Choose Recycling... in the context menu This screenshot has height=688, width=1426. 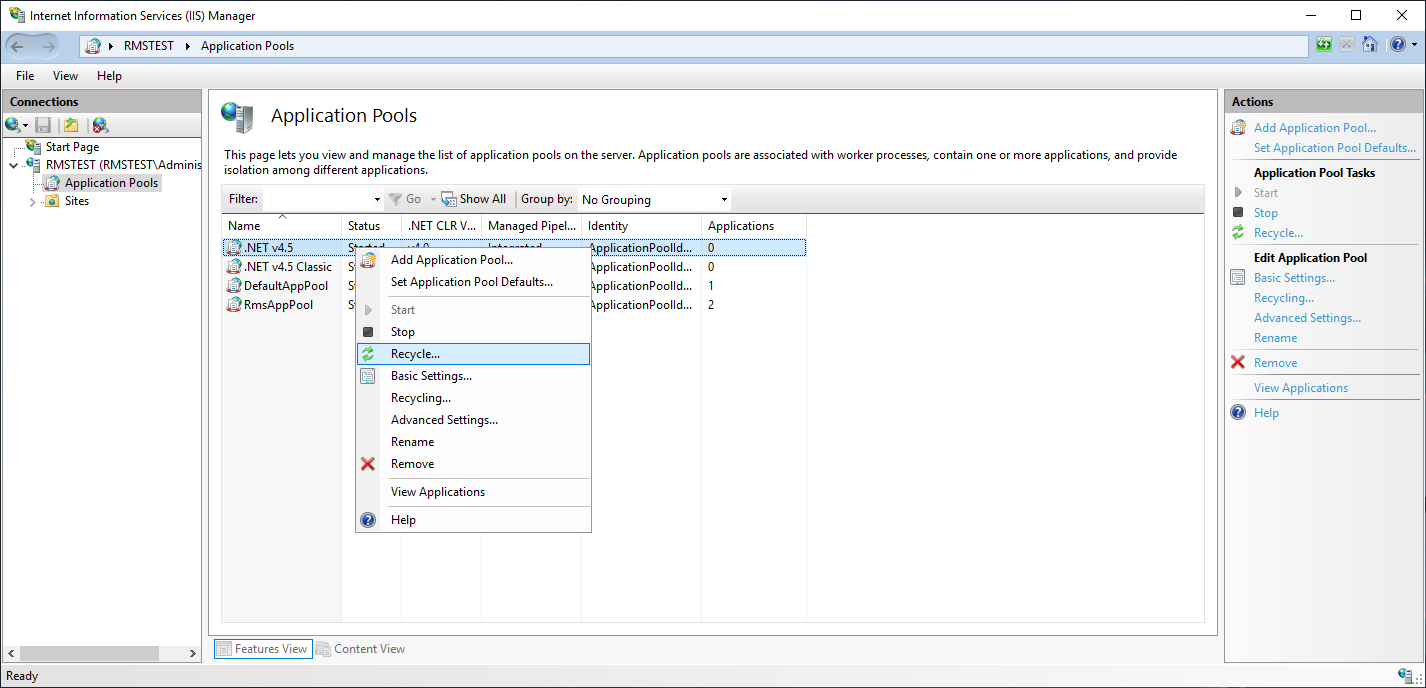coord(473,398)
